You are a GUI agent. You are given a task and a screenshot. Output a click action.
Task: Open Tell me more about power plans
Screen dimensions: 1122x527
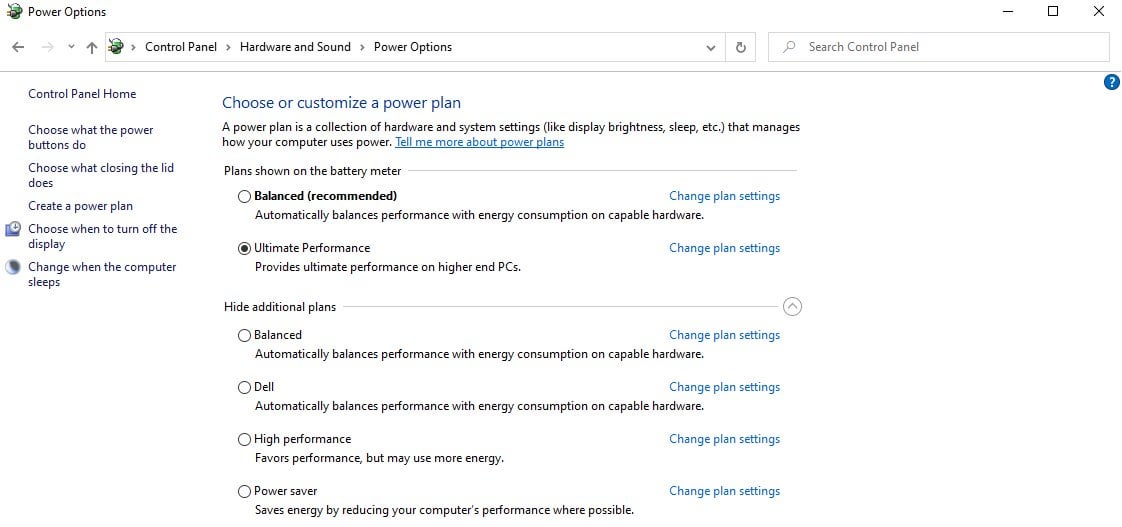pos(479,142)
